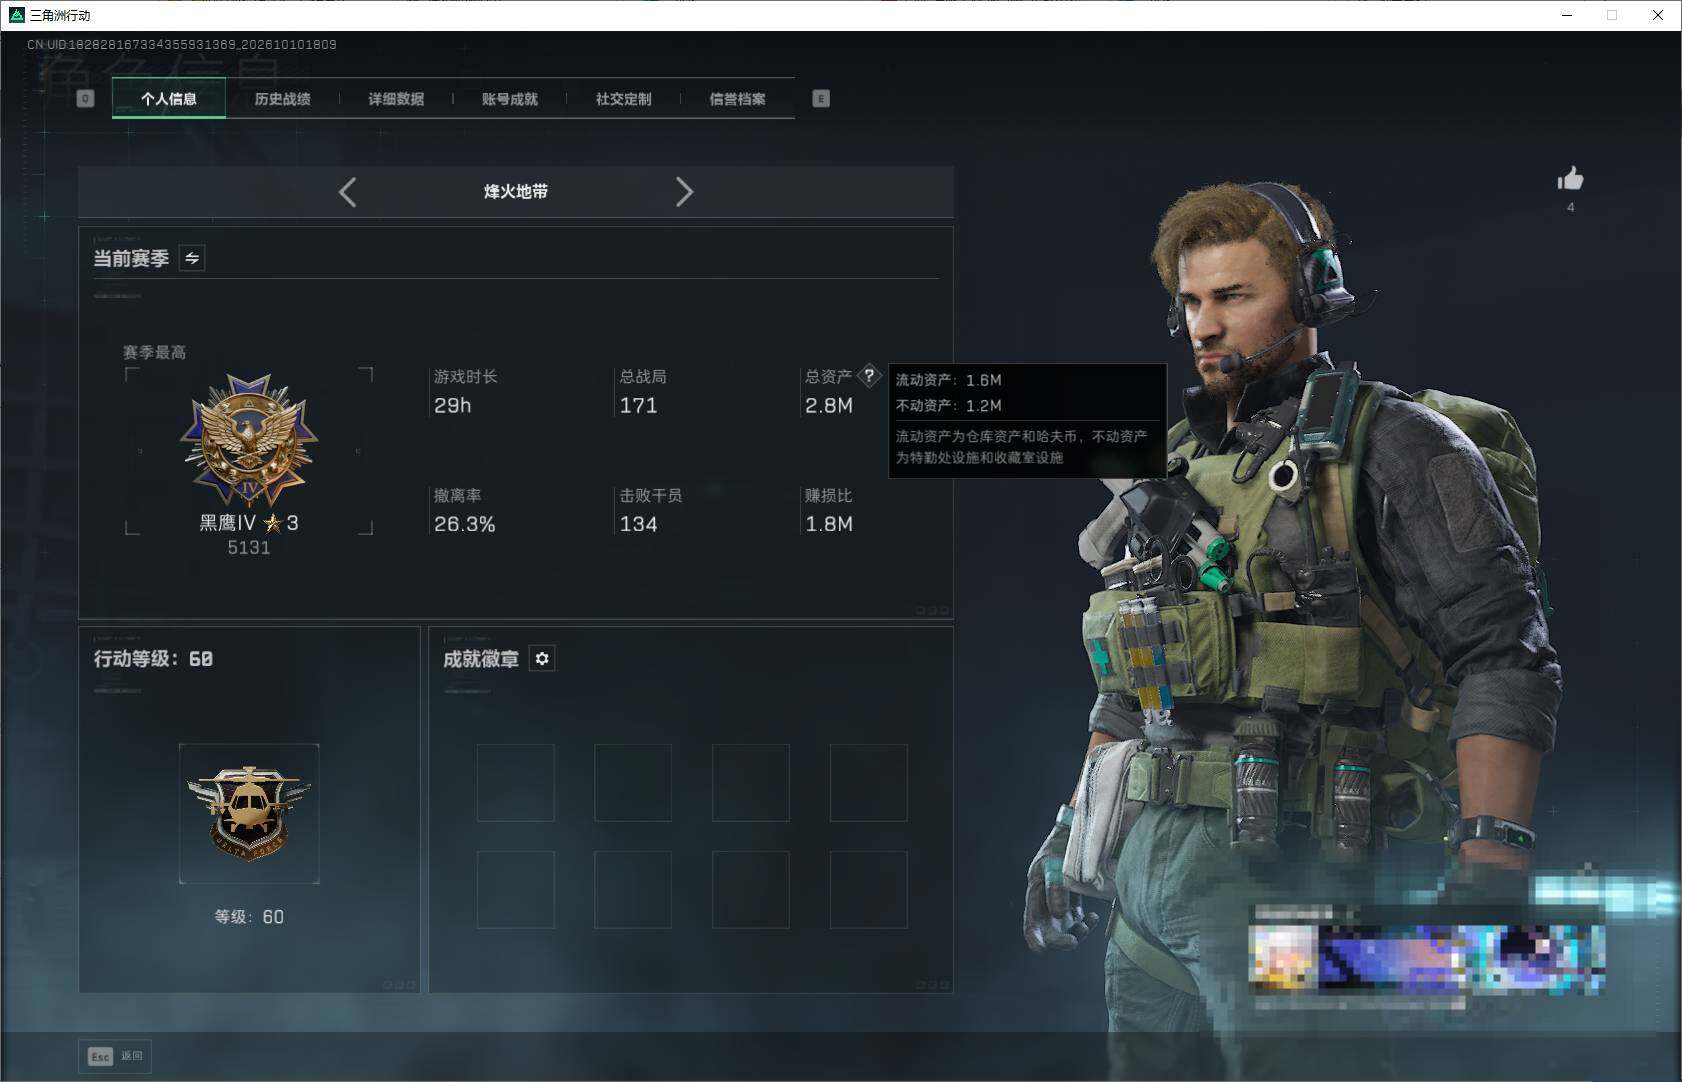Click the 行动等级: 60 heading
Image resolution: width=1682 pixels, height=1082 pixels.
tap(153, 658)
